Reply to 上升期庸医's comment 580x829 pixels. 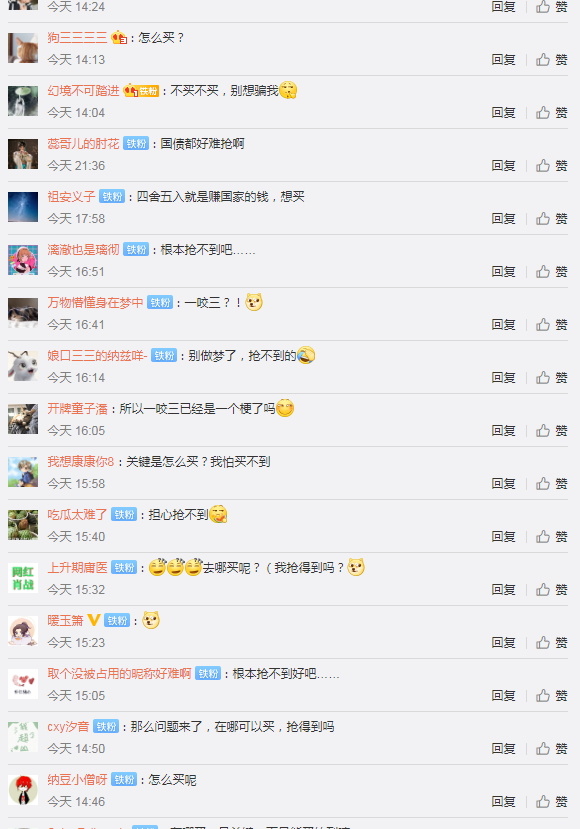point(503,589)
